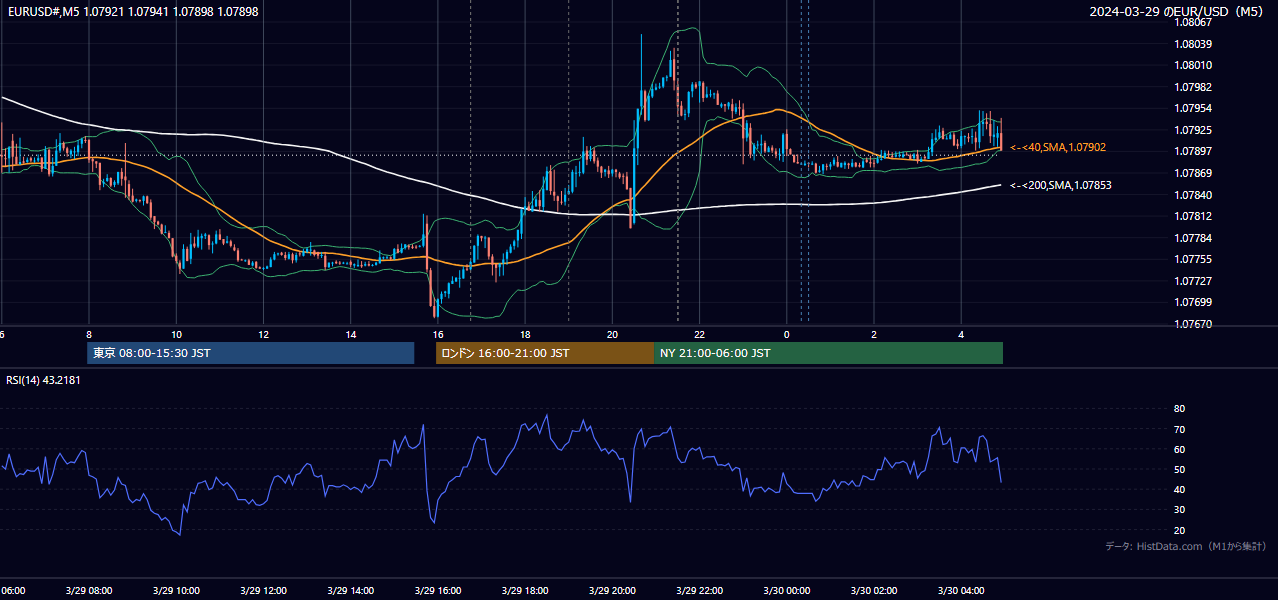
Task: Click hour label 22 under price chart
Action: point(699,334)
